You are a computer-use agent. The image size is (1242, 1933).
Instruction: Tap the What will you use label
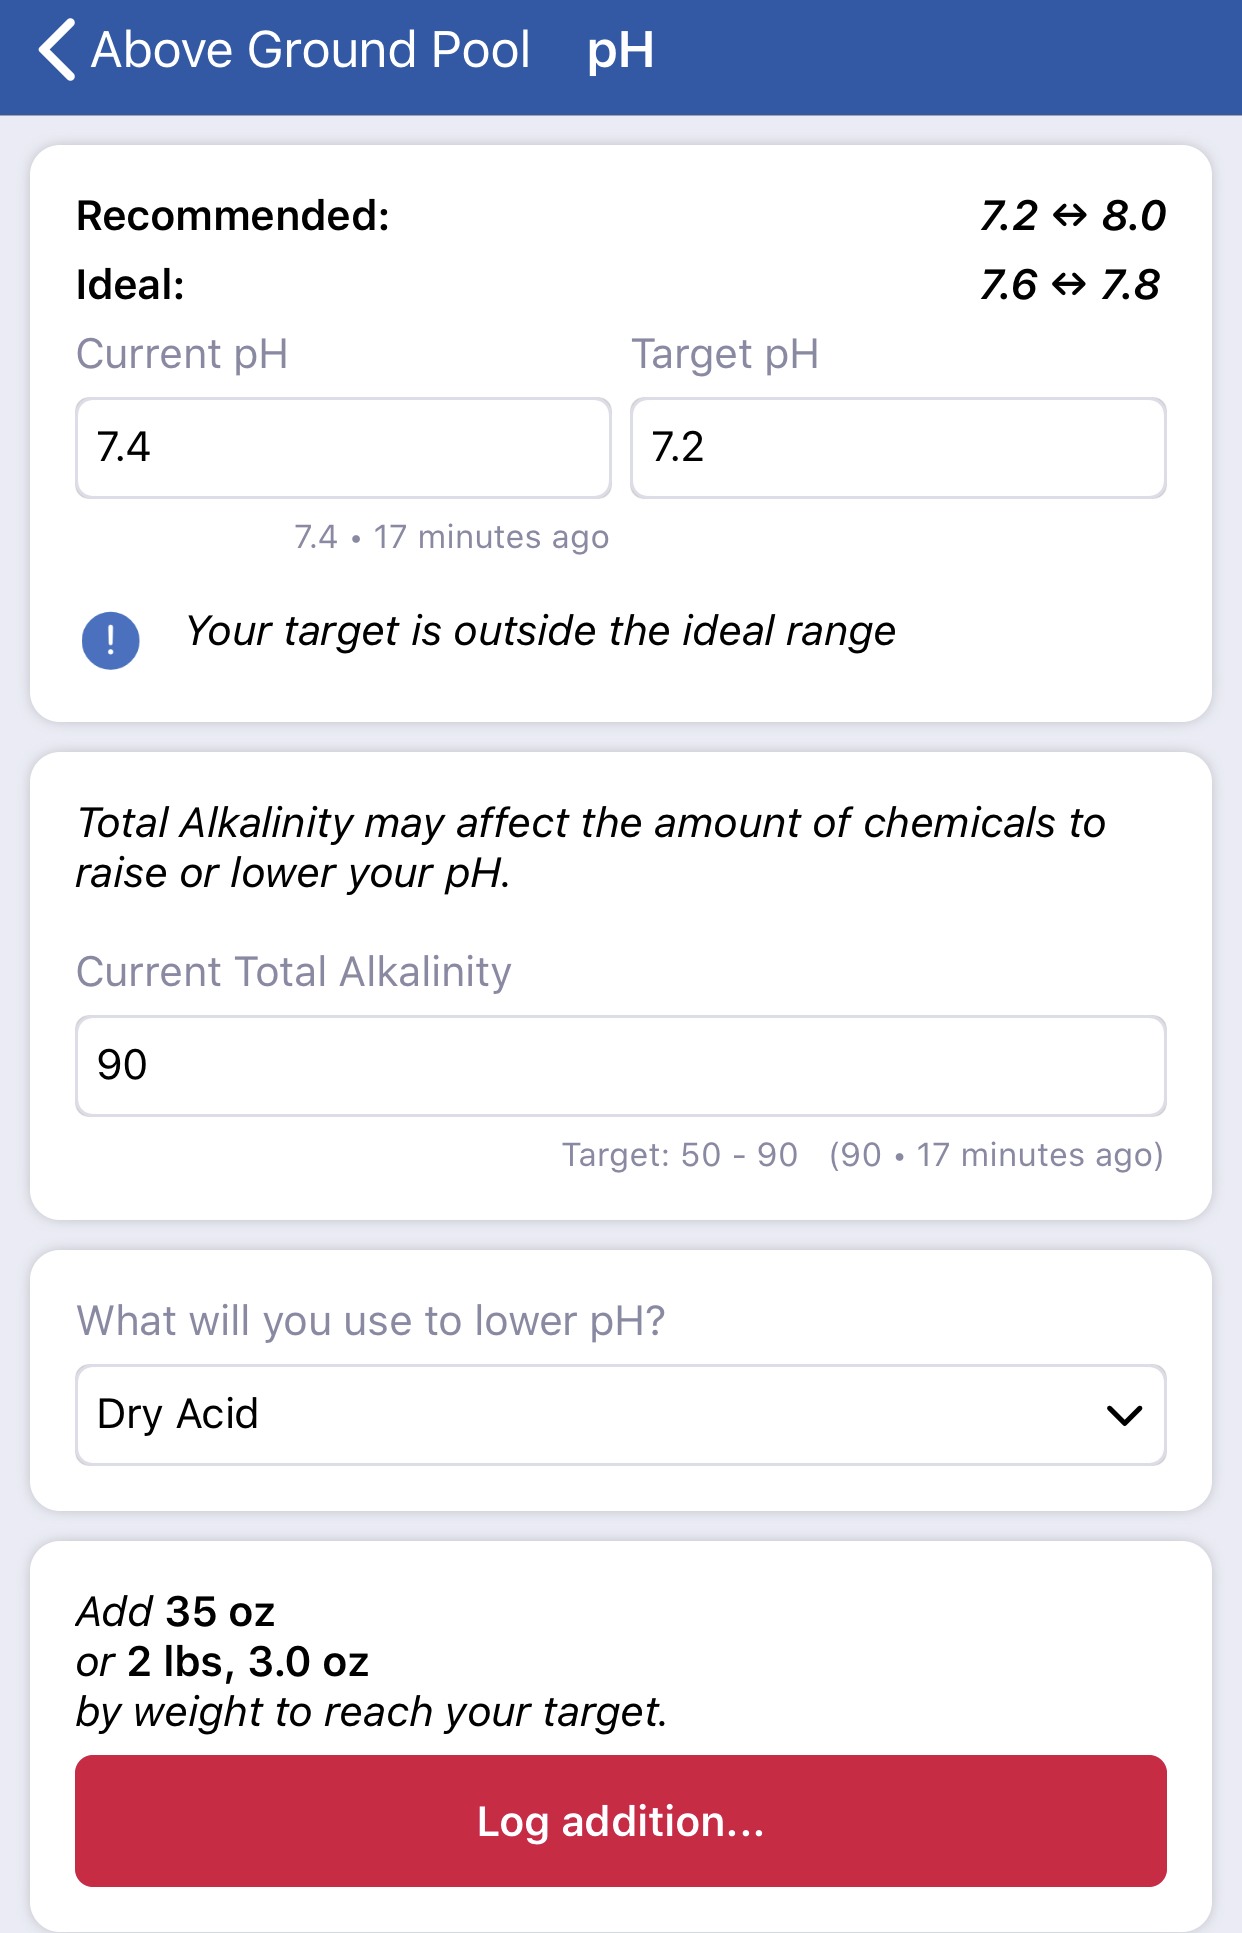(371, 1321)
